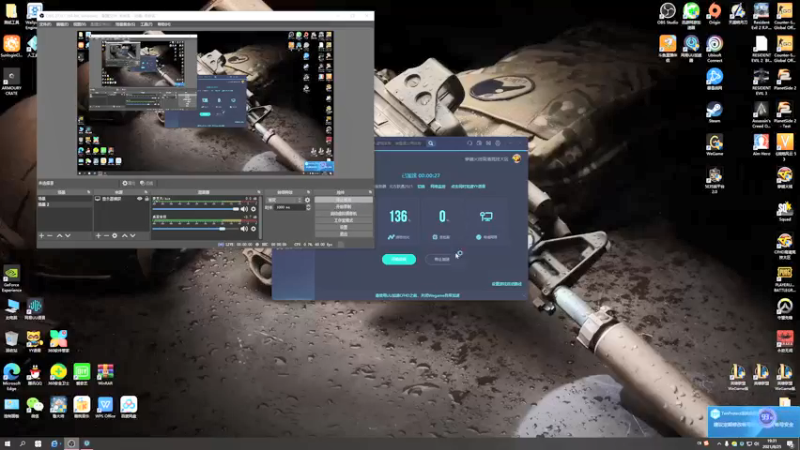
Task: Open gear settings of first mixer channel
Action: coord(254,209)
